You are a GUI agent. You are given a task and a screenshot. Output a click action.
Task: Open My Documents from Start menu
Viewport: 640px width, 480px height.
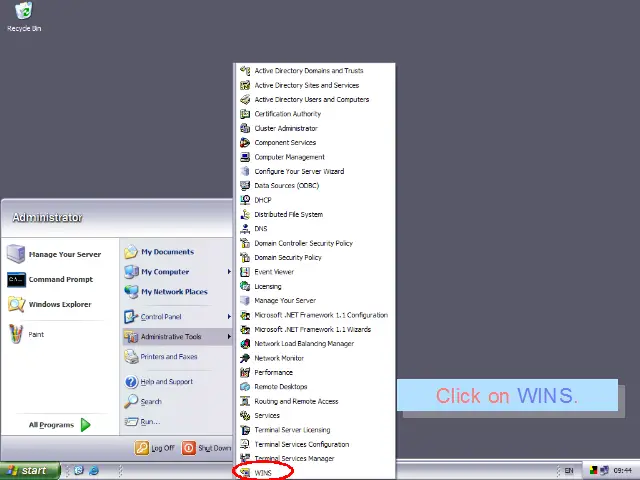coord(177,252)
